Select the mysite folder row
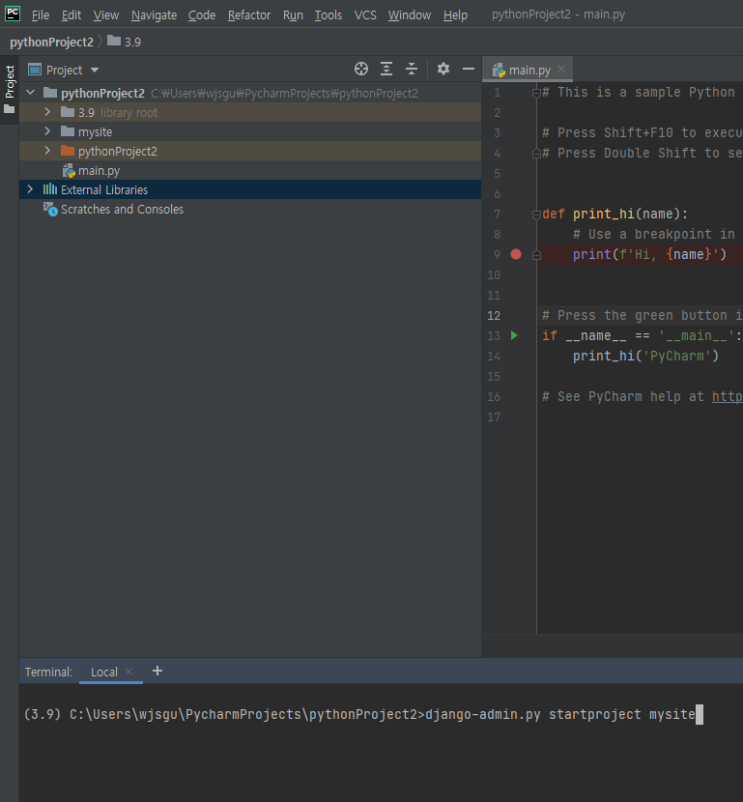 250,132
